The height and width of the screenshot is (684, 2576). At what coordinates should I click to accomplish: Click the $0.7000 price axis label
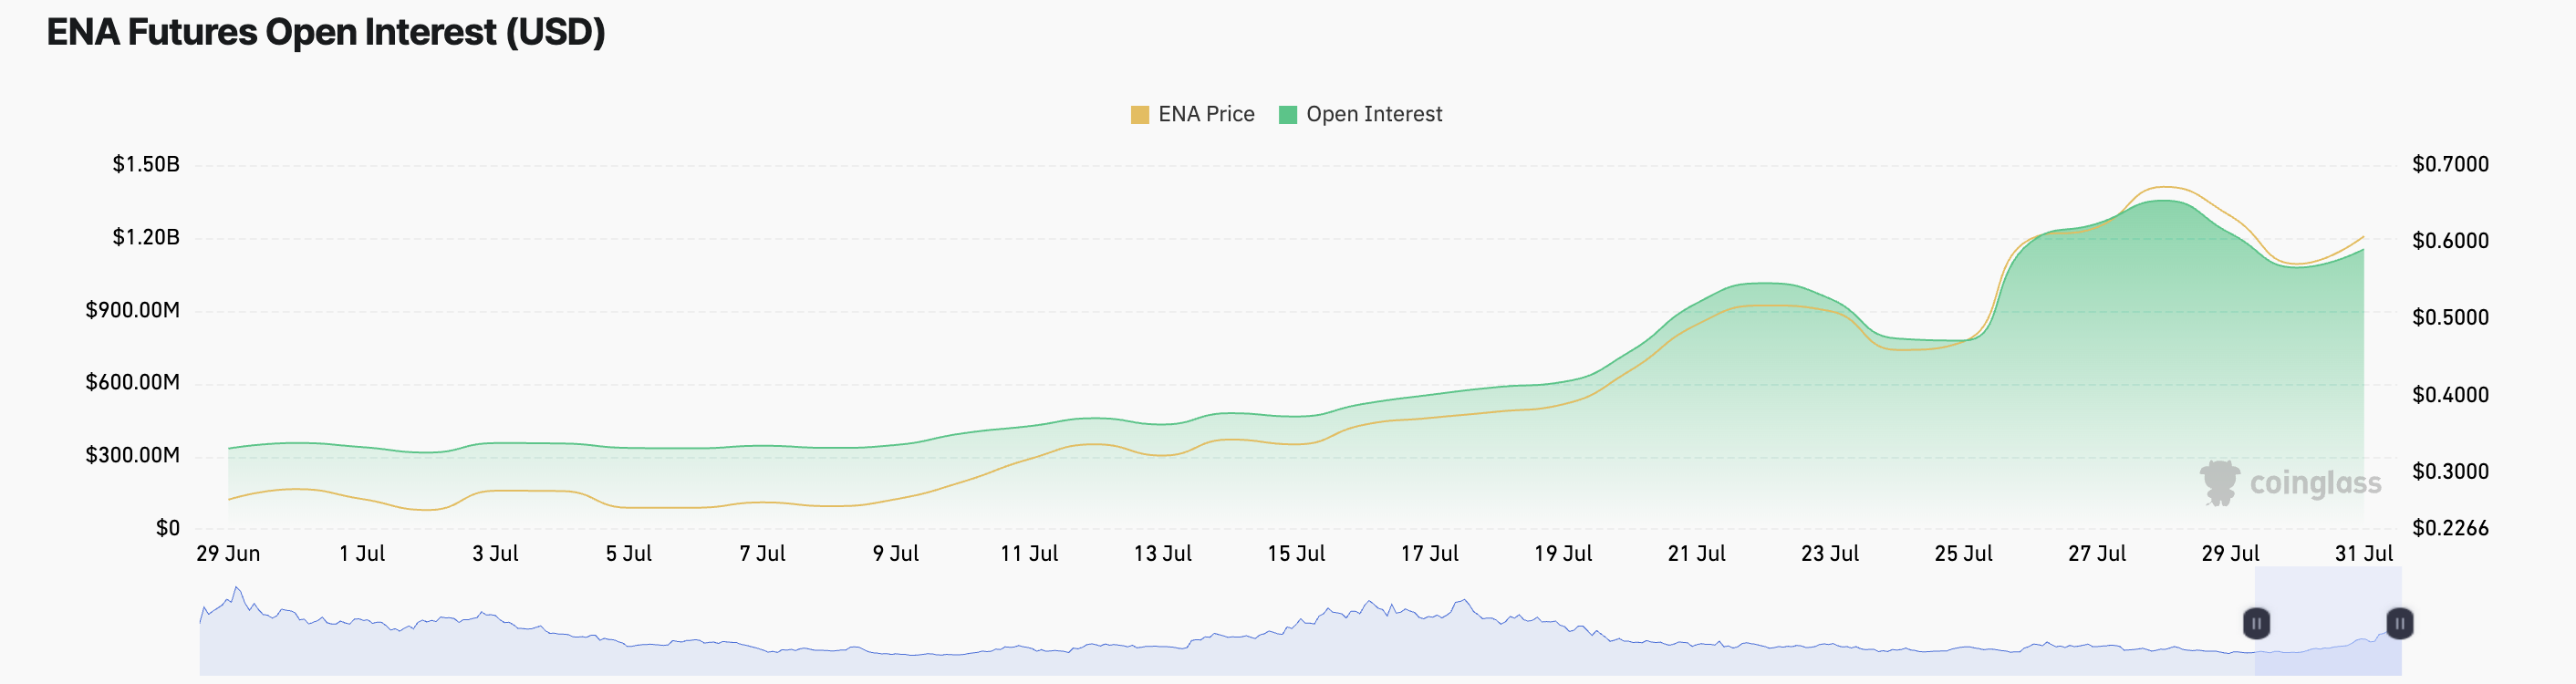click(x=2450, y=164)
